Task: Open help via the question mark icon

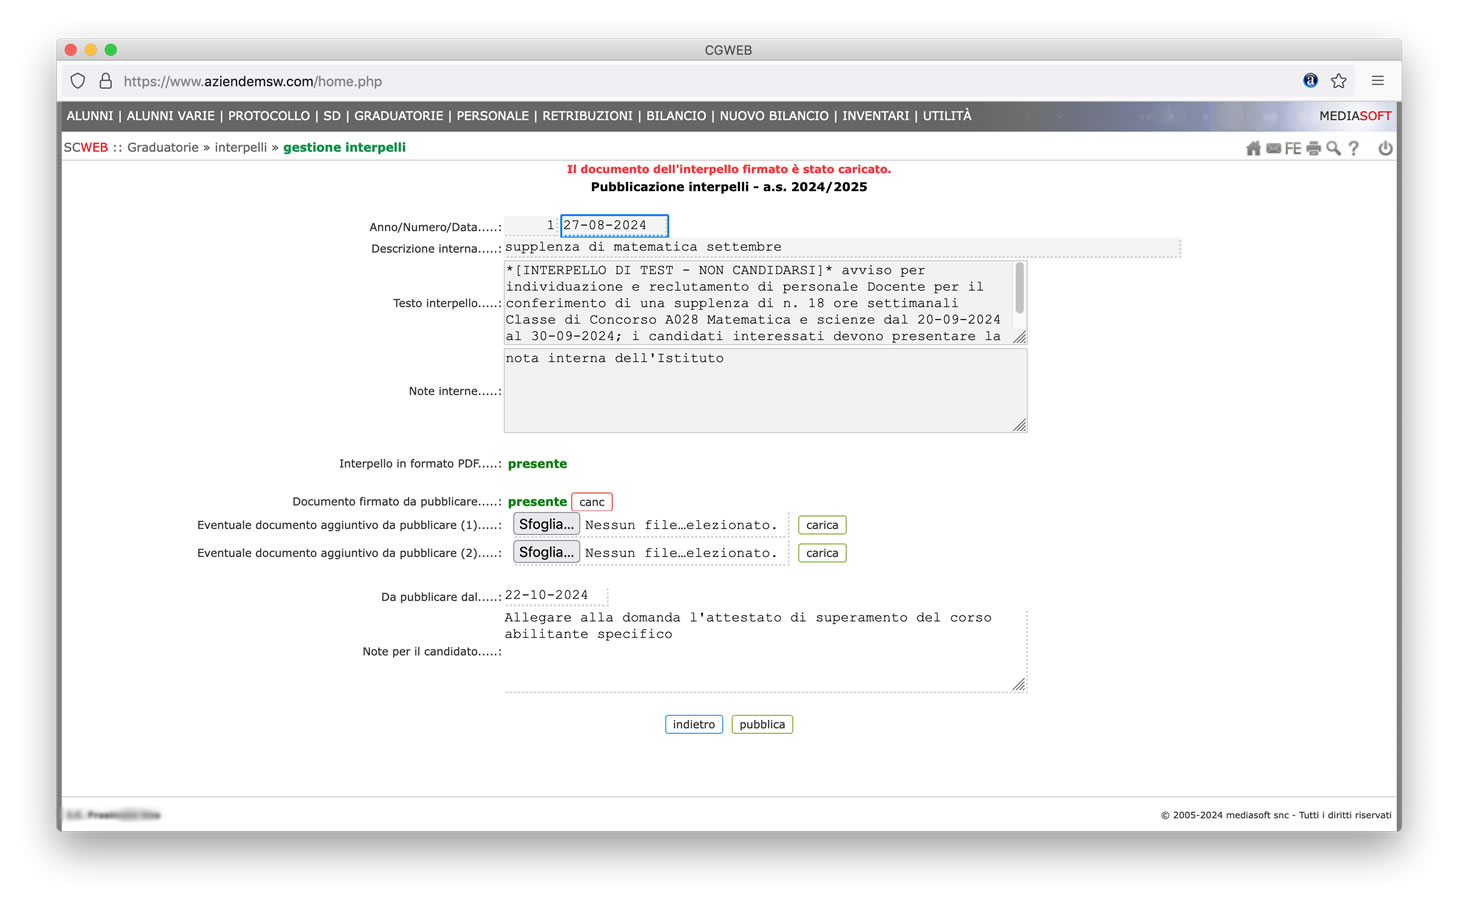Action: click(1354, 148)
